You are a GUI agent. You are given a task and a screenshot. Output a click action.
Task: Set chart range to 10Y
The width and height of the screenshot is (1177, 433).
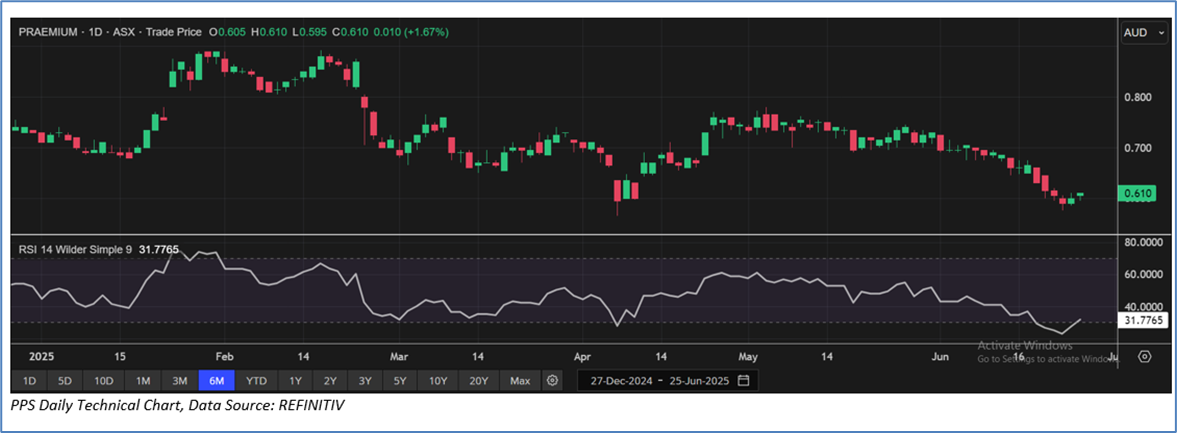(438, 380)
